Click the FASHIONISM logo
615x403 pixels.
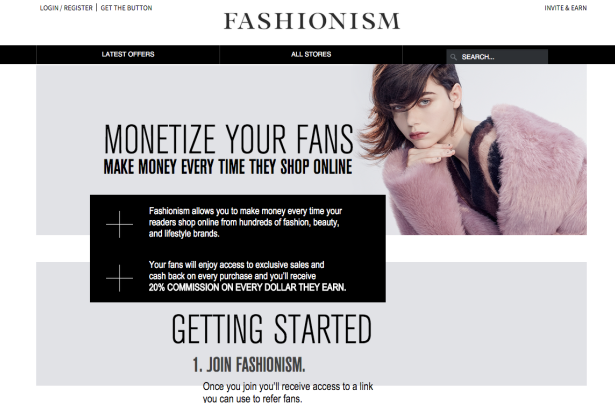tap(312, 21)
